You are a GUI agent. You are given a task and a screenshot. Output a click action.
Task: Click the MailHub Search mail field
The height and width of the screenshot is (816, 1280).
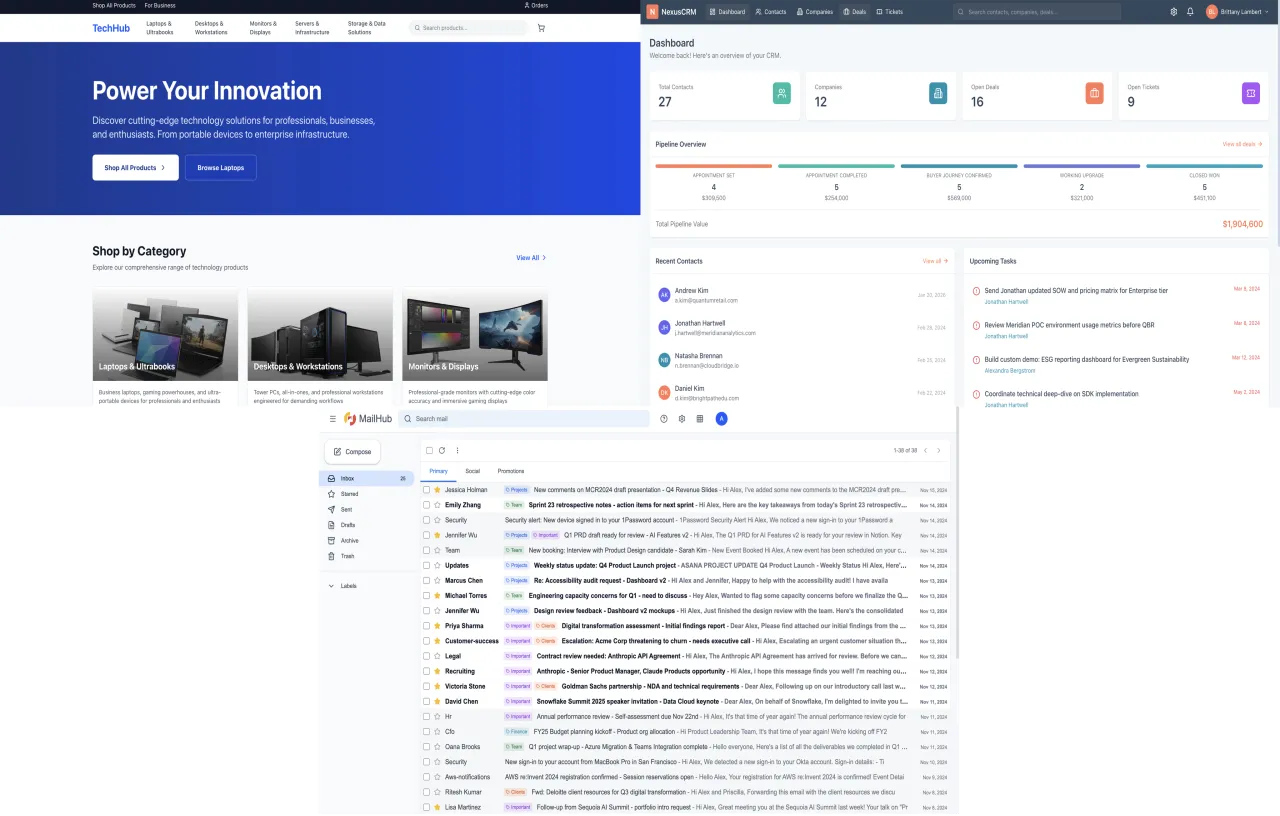pos(524,419)
